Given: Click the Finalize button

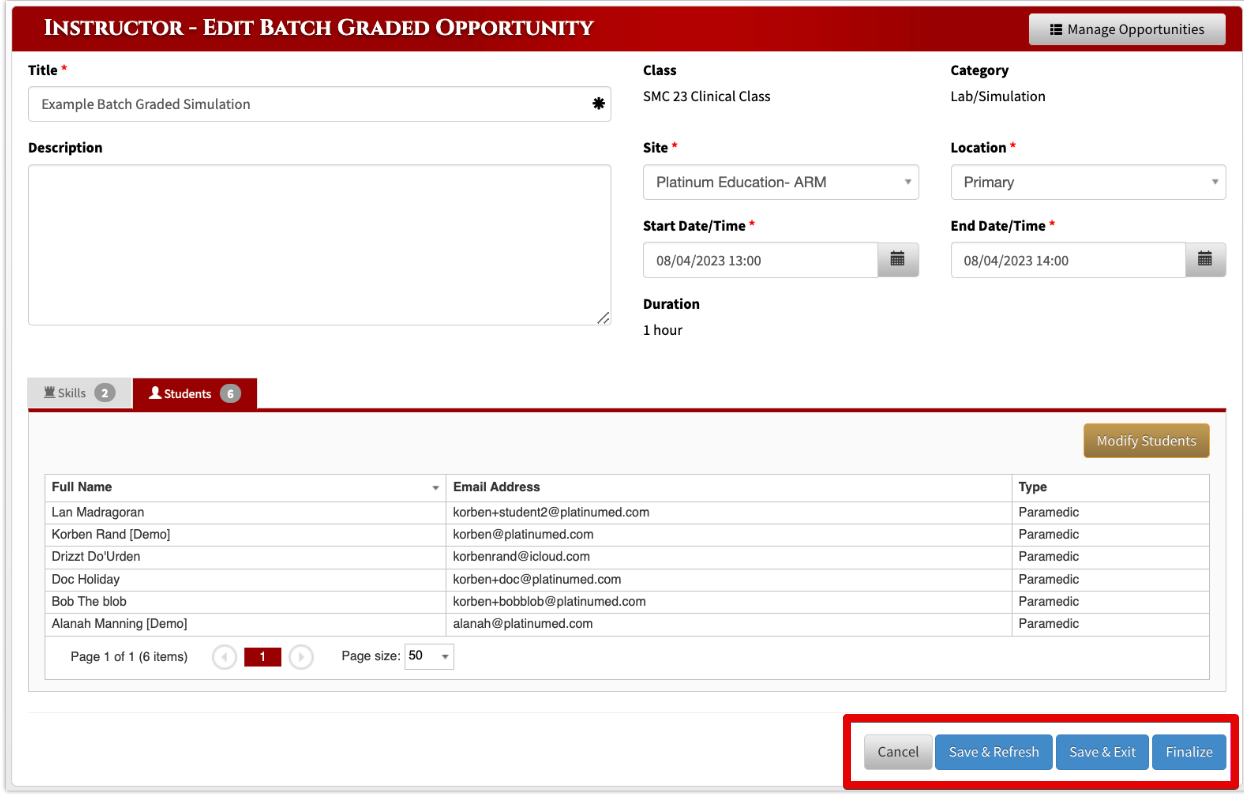Looking at the screenshot, I should point(1189,752).
